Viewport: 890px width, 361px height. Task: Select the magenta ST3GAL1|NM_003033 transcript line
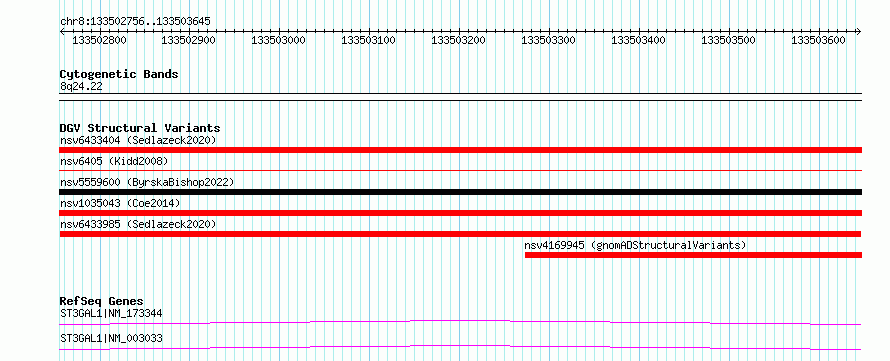coord(460,347)
